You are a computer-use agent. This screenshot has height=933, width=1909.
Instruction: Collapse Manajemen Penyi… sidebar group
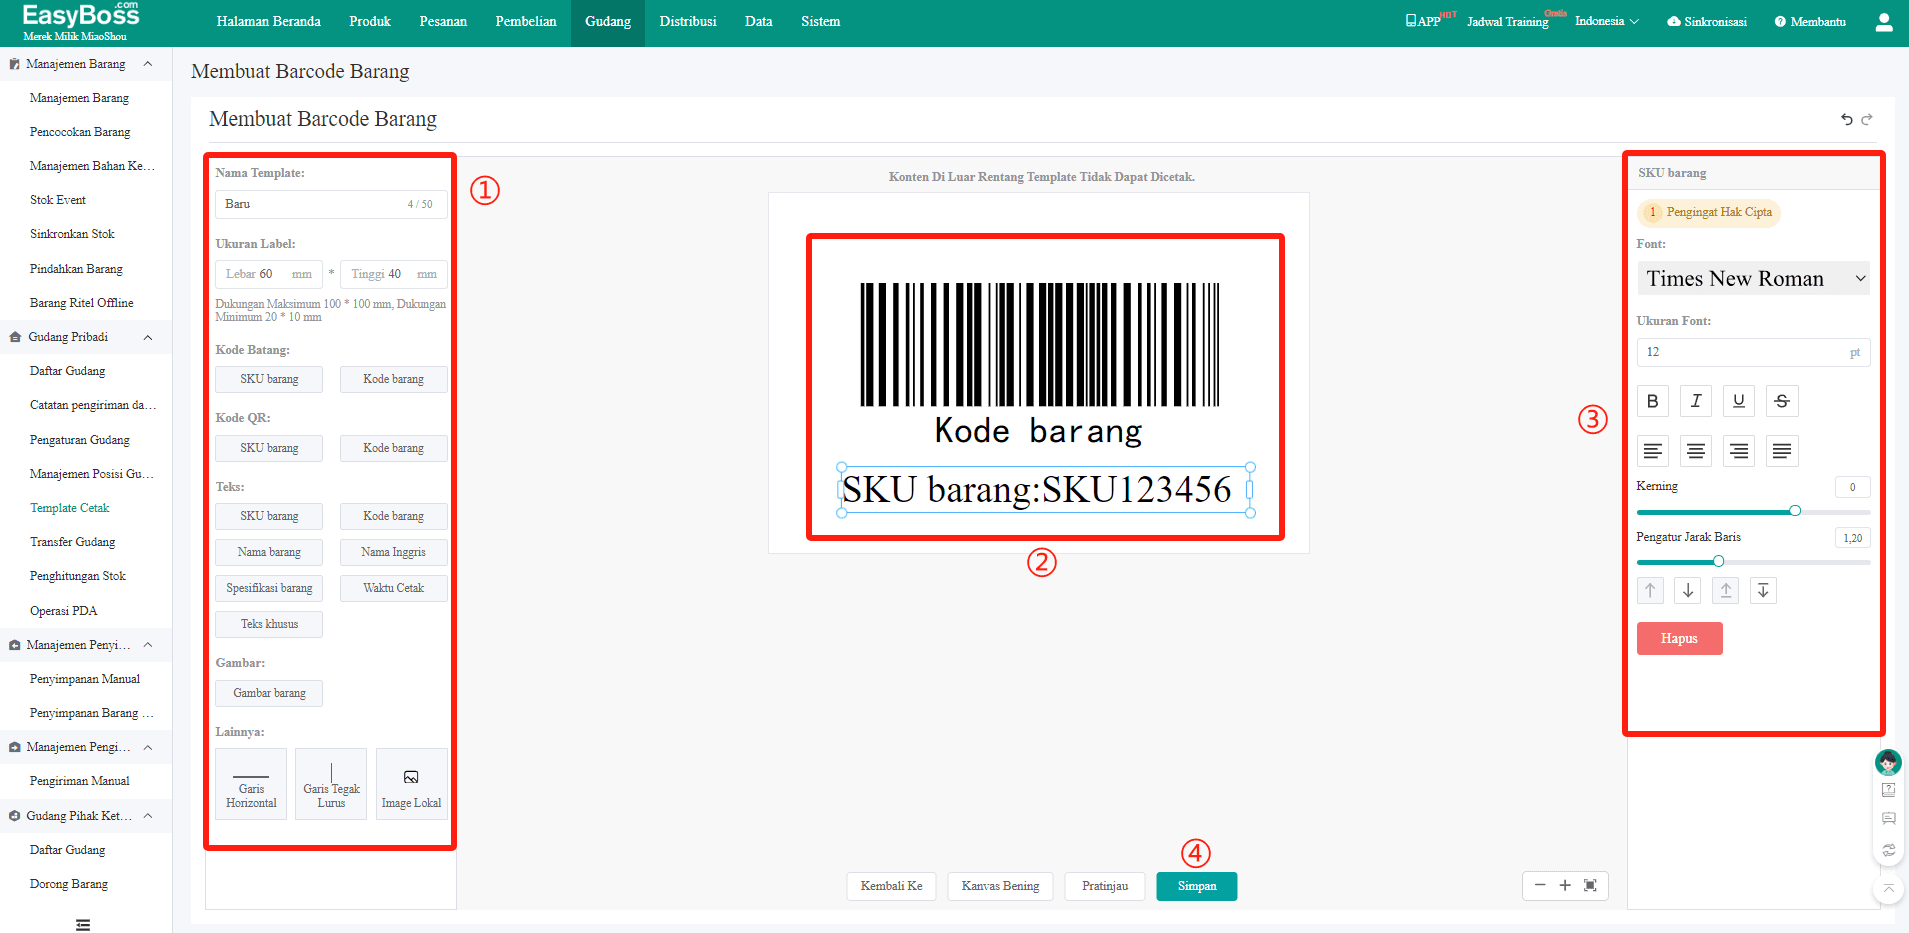[x=148, y=645]
